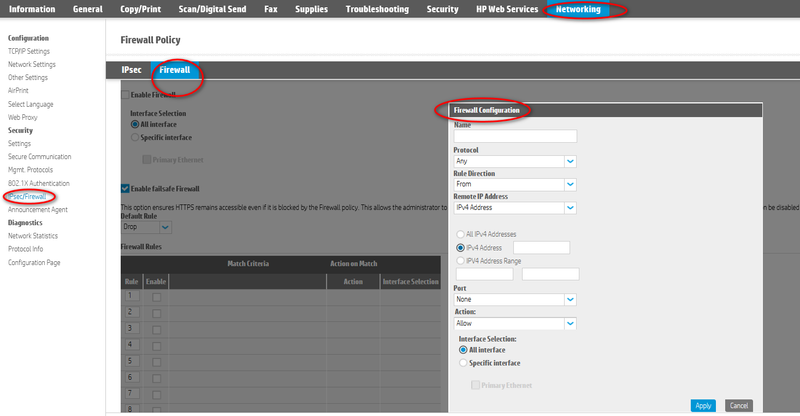Open Network Statistics under Diagnostics
The height and width of the screenshot is (416, 800).
coord(34,236)
